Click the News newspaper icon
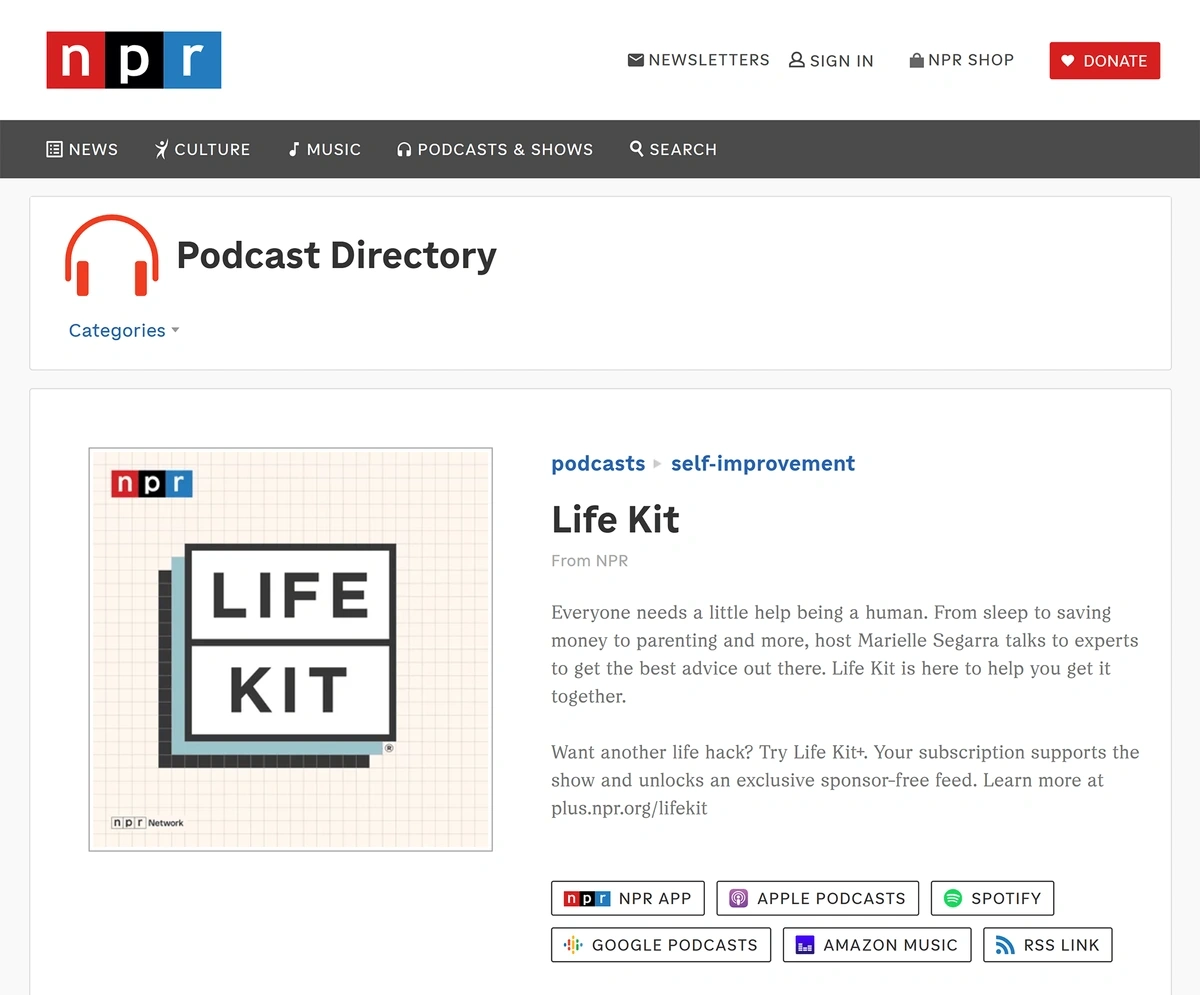This screenshot has width=1200, height=995. click(x=54, y=149)
